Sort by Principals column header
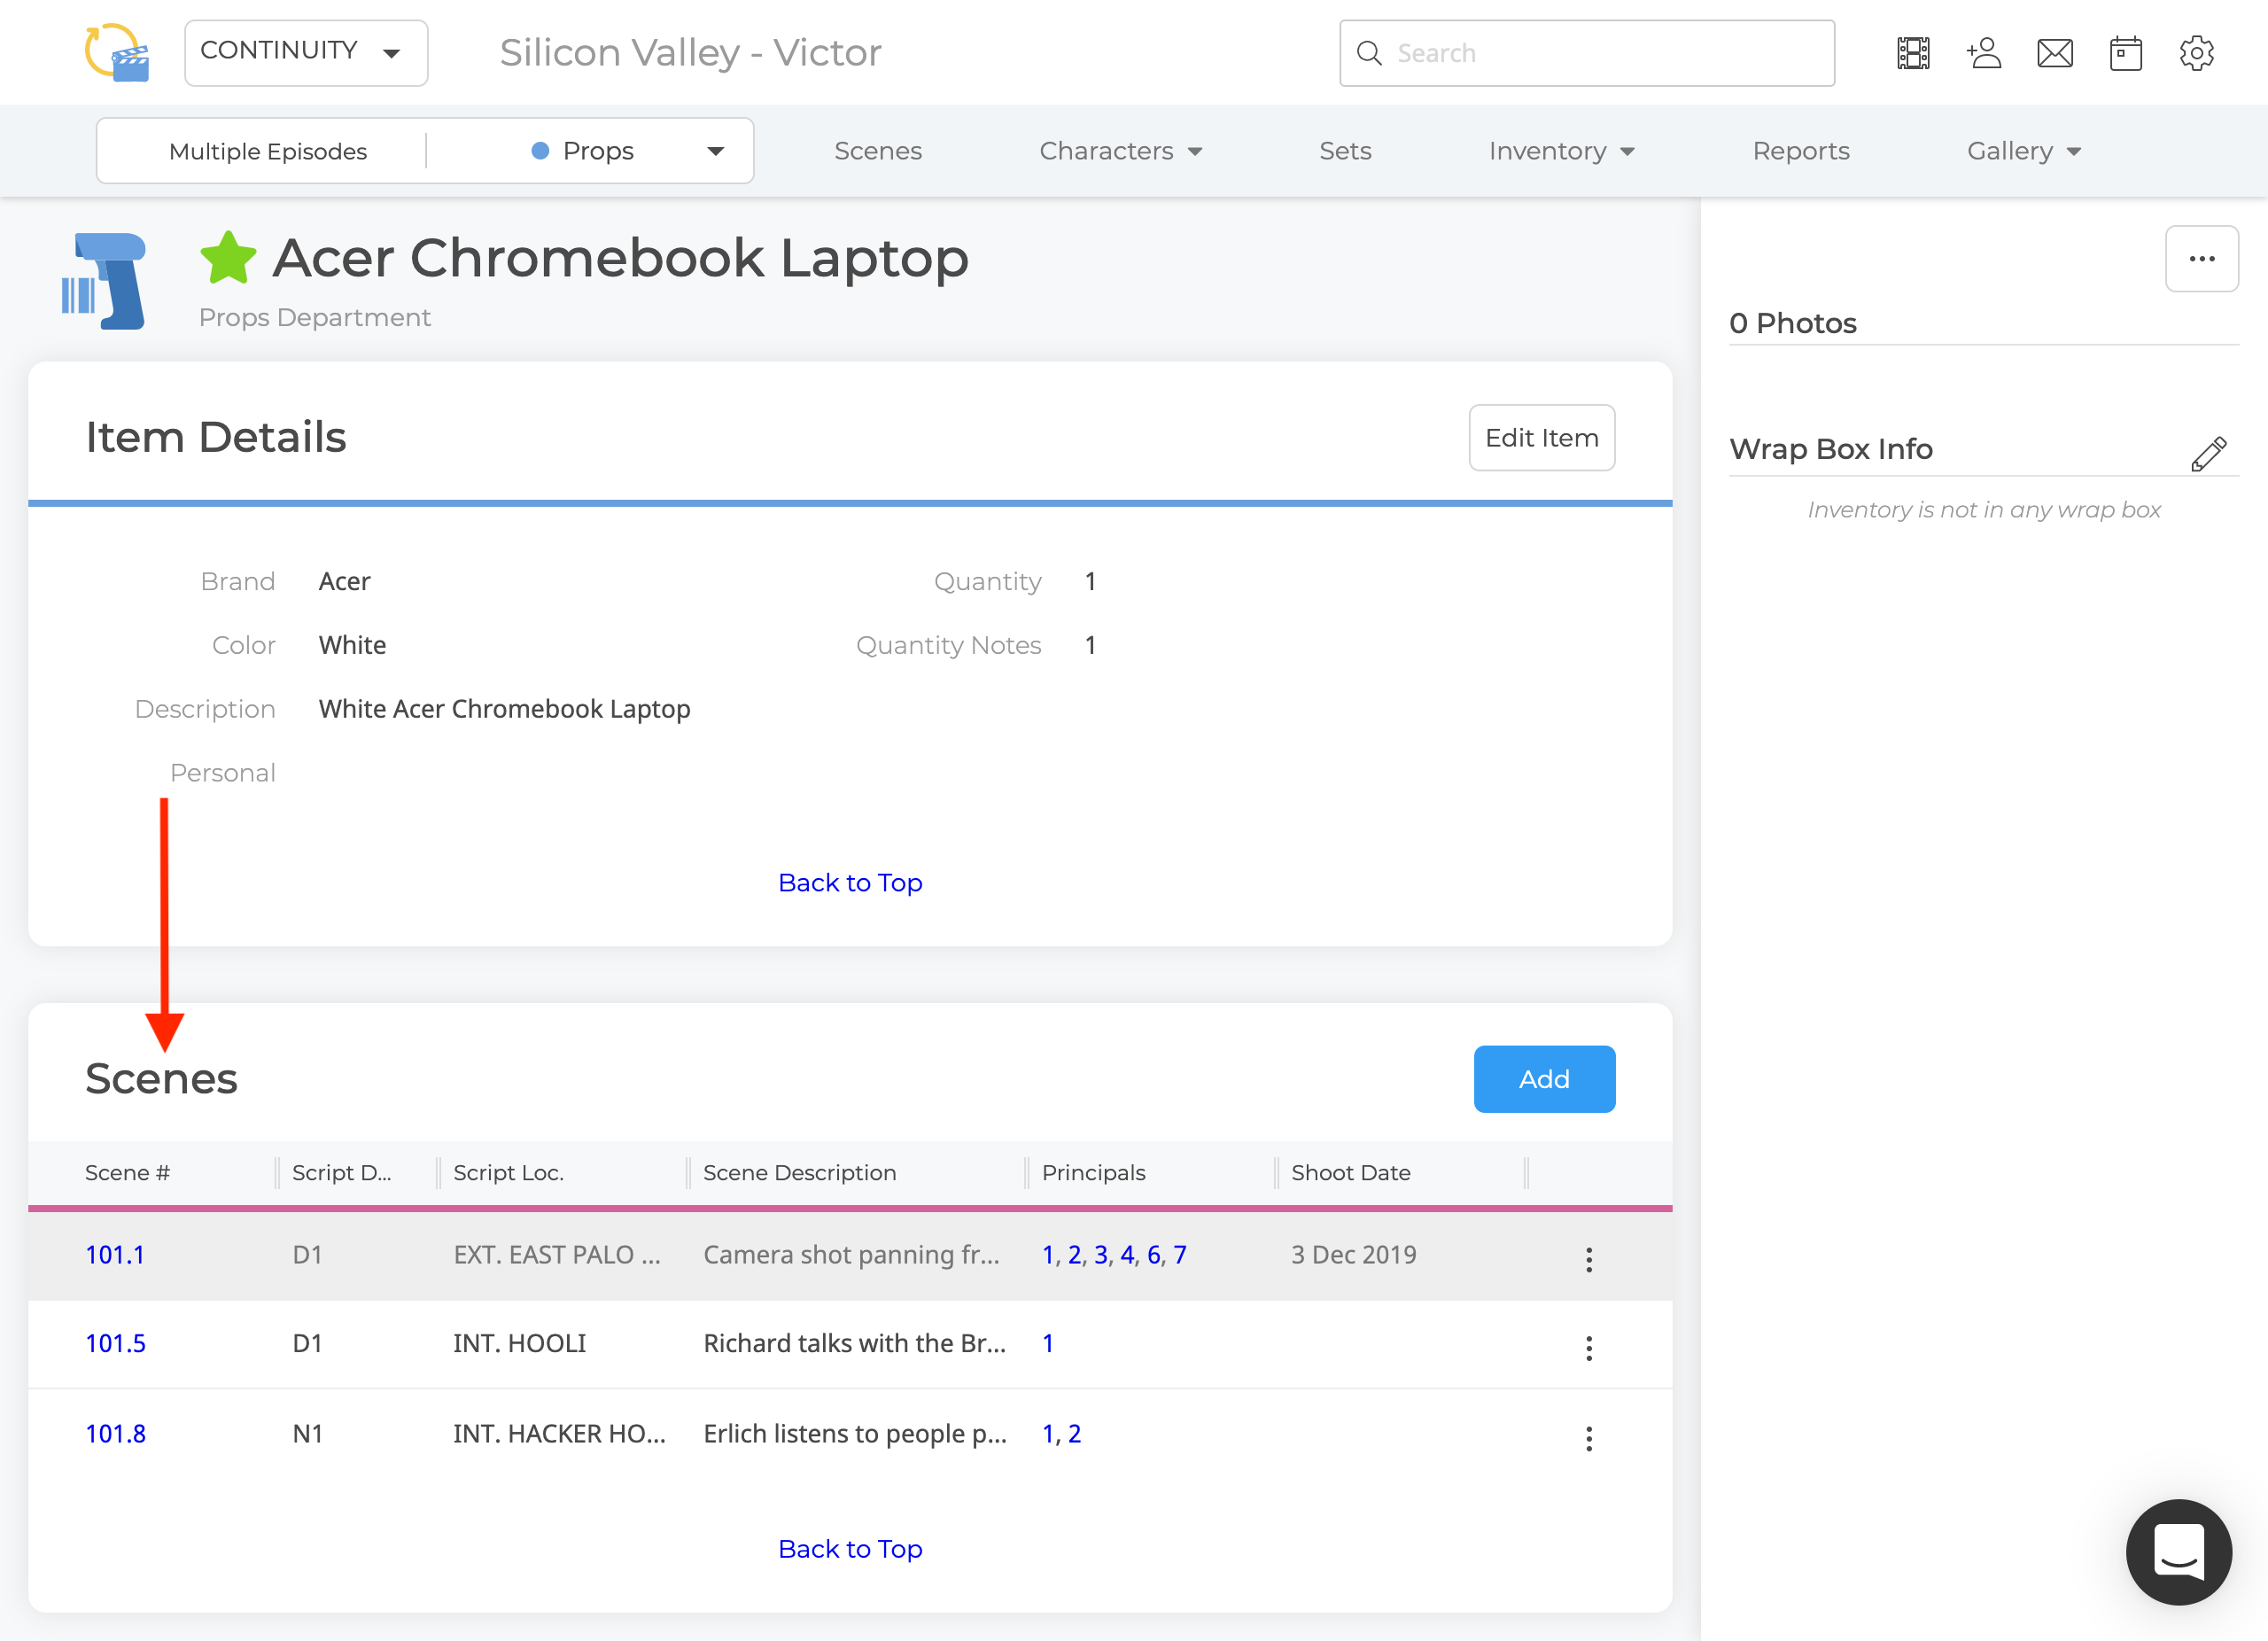 (1093, 1173)
